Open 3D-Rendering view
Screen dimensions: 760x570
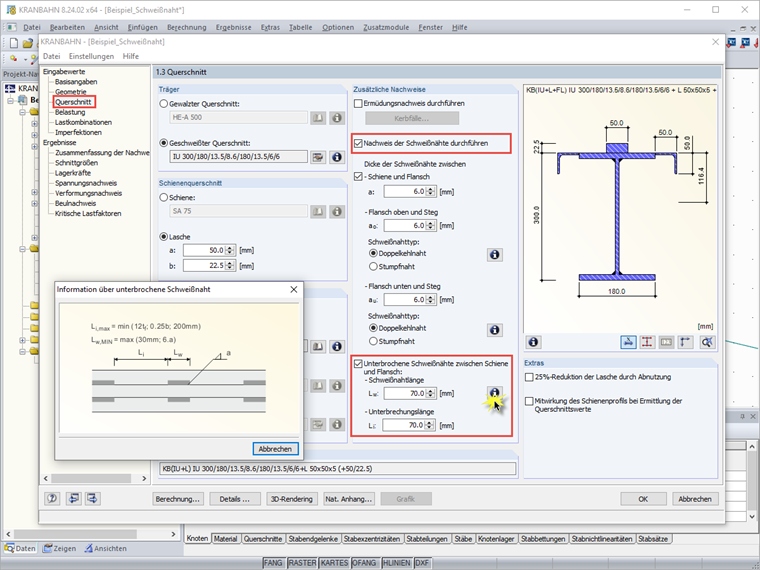point(291,499)
